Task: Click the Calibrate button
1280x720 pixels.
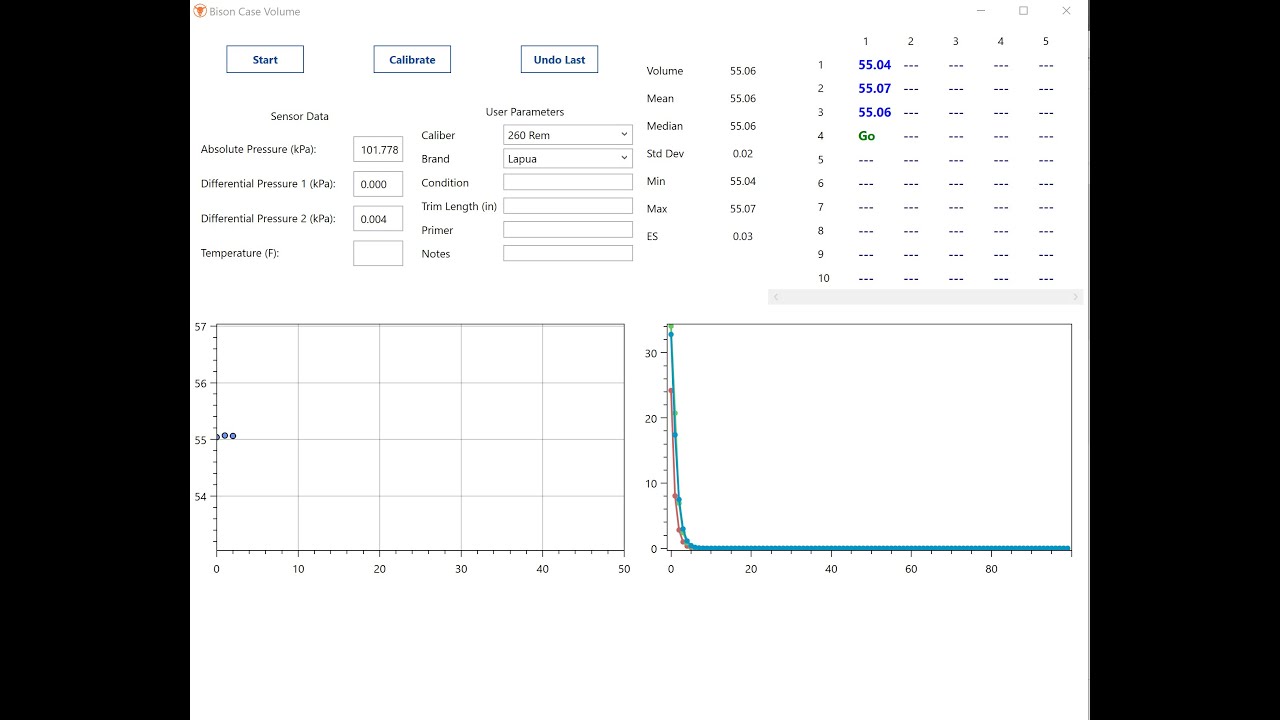Action: click(x=412, y=59)
